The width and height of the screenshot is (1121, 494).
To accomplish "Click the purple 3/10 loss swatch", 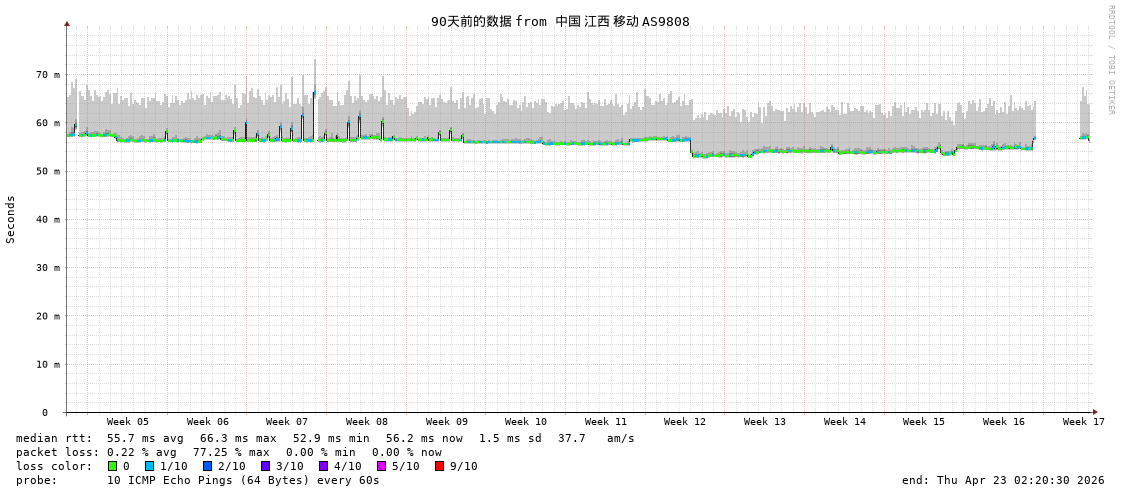I will click(266, 466).
